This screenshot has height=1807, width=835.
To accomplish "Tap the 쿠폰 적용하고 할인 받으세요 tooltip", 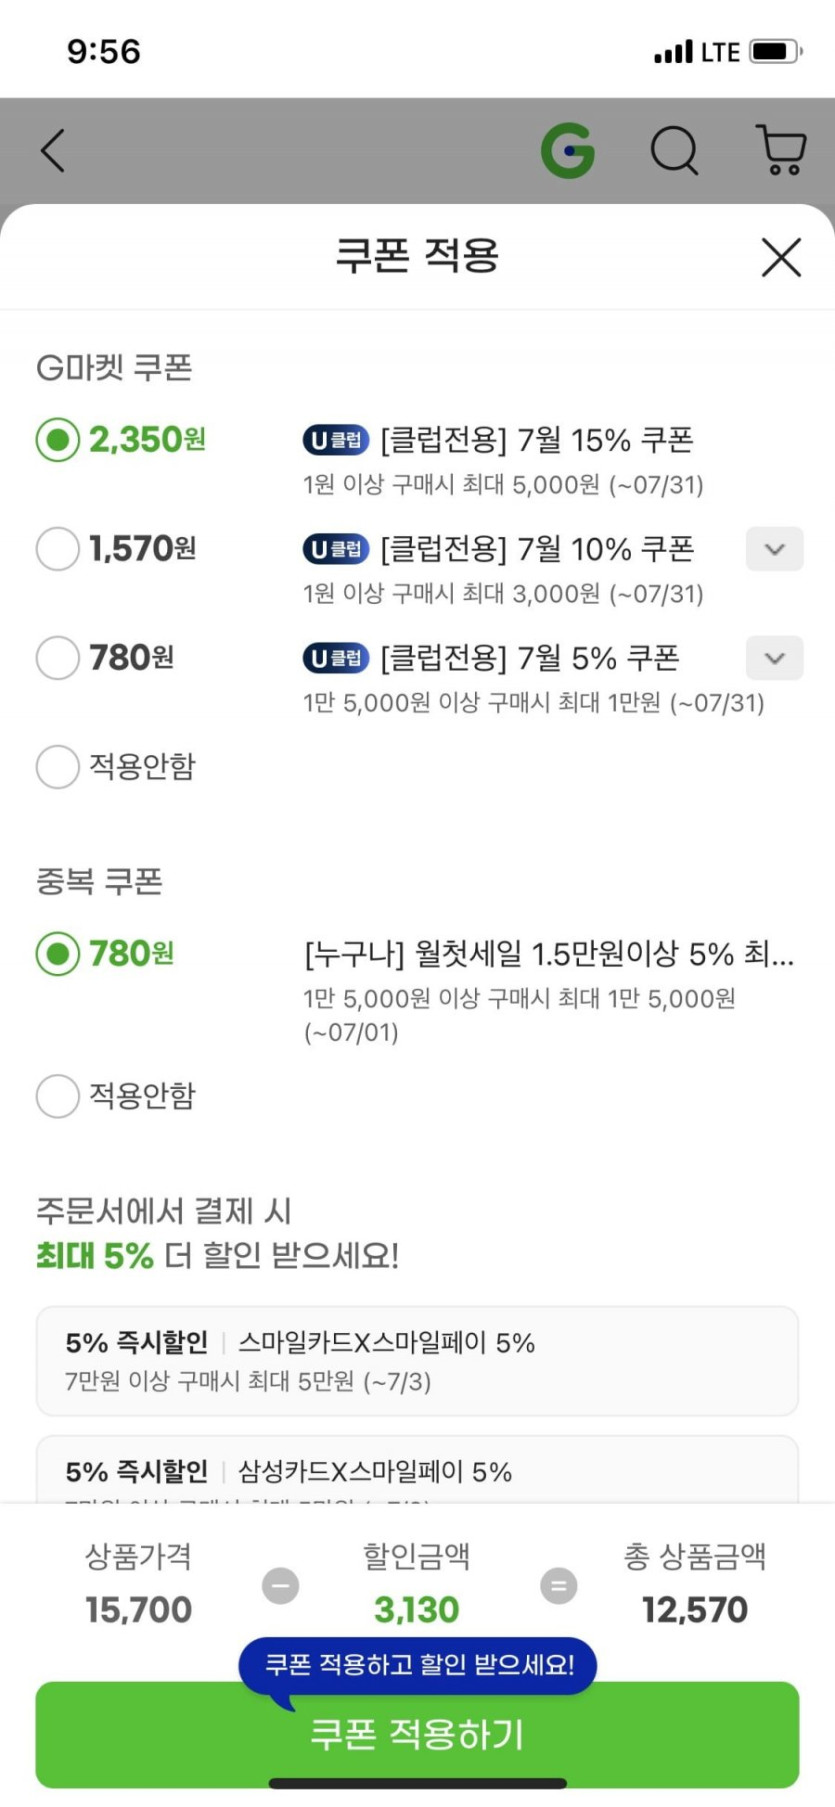I will click(x=417, y=1665).
